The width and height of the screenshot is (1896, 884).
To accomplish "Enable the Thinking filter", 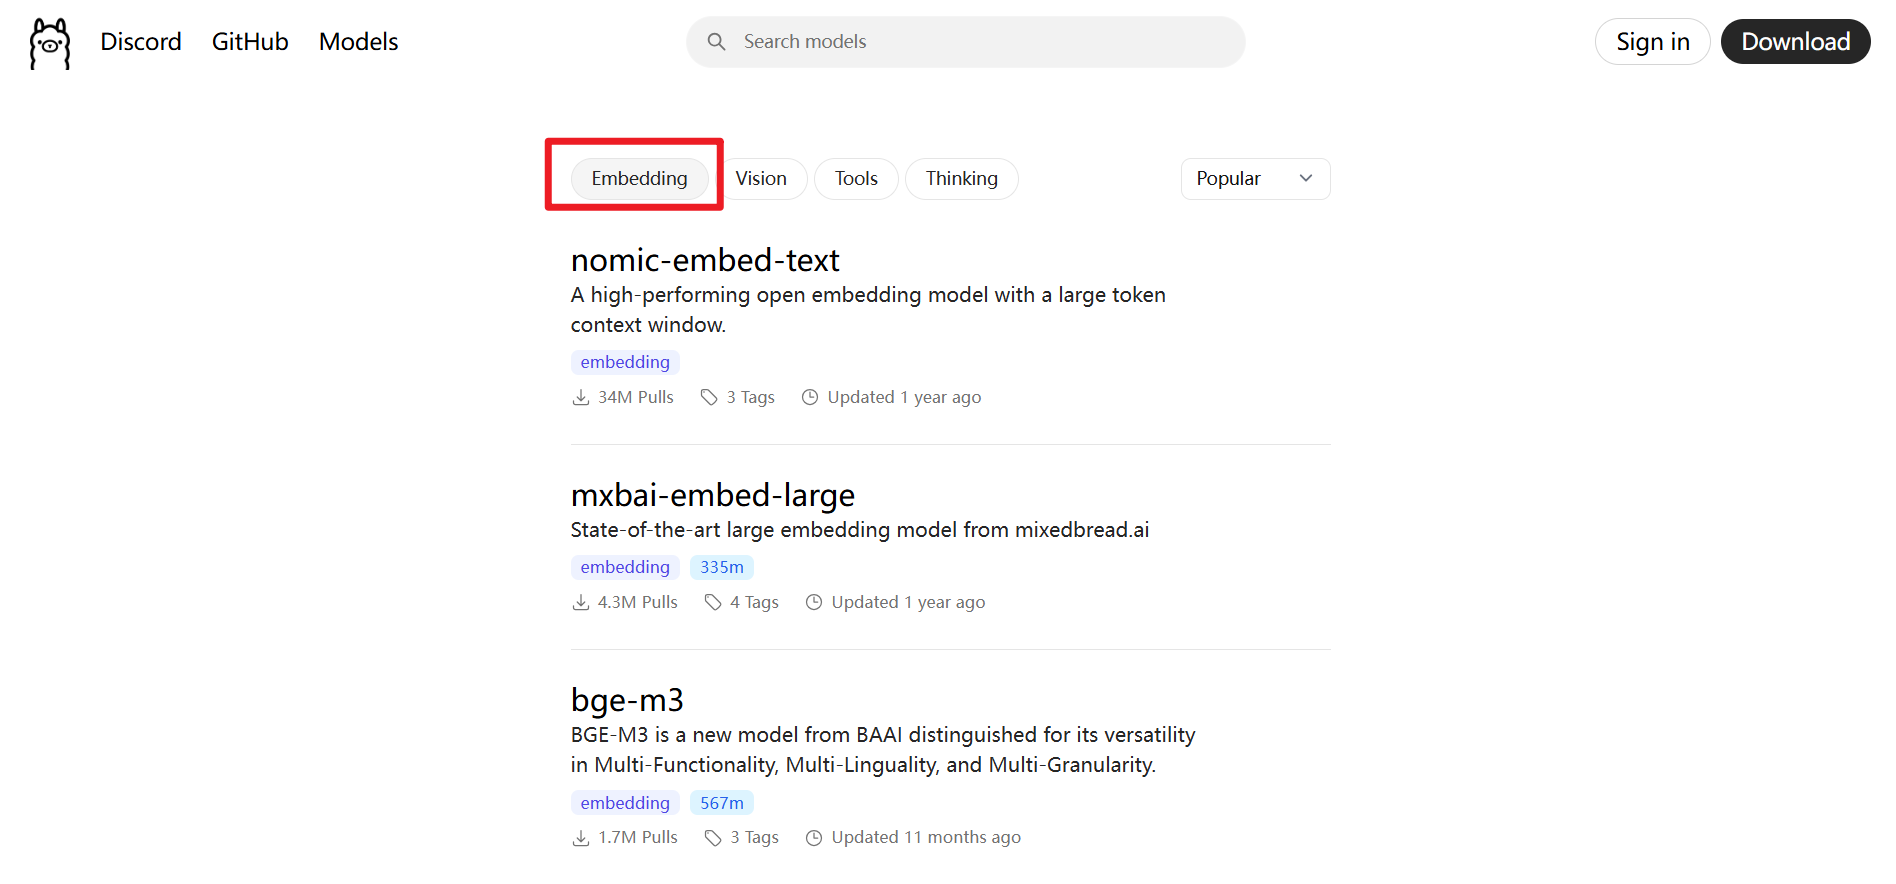I will point(961,178).
